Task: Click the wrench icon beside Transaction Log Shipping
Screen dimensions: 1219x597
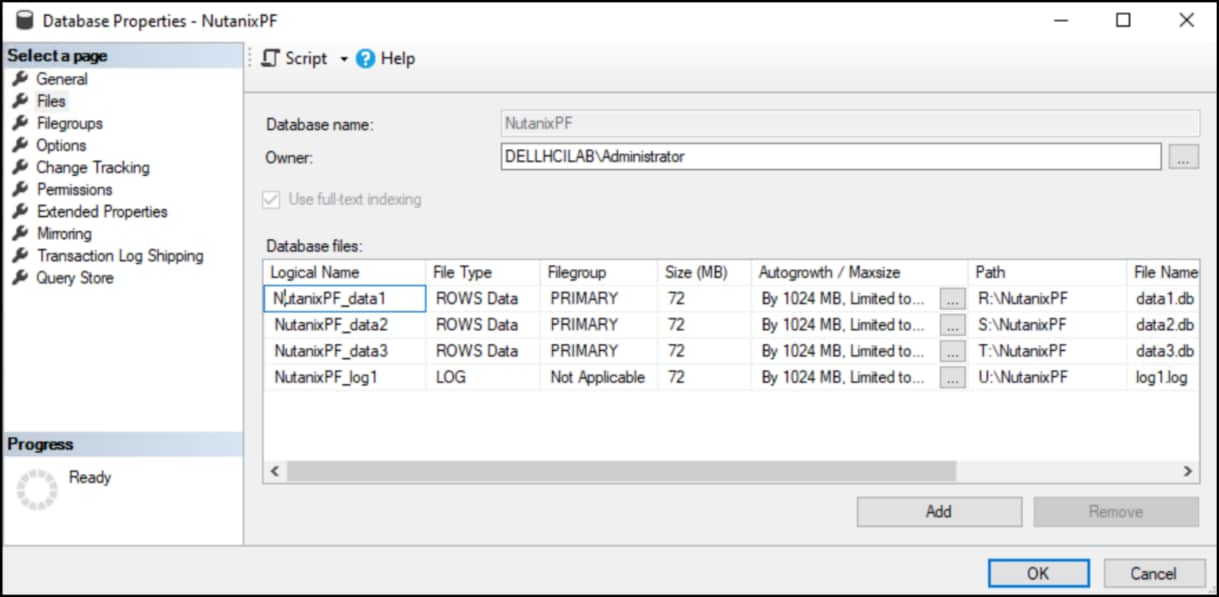Action: [x=19, y=255]
